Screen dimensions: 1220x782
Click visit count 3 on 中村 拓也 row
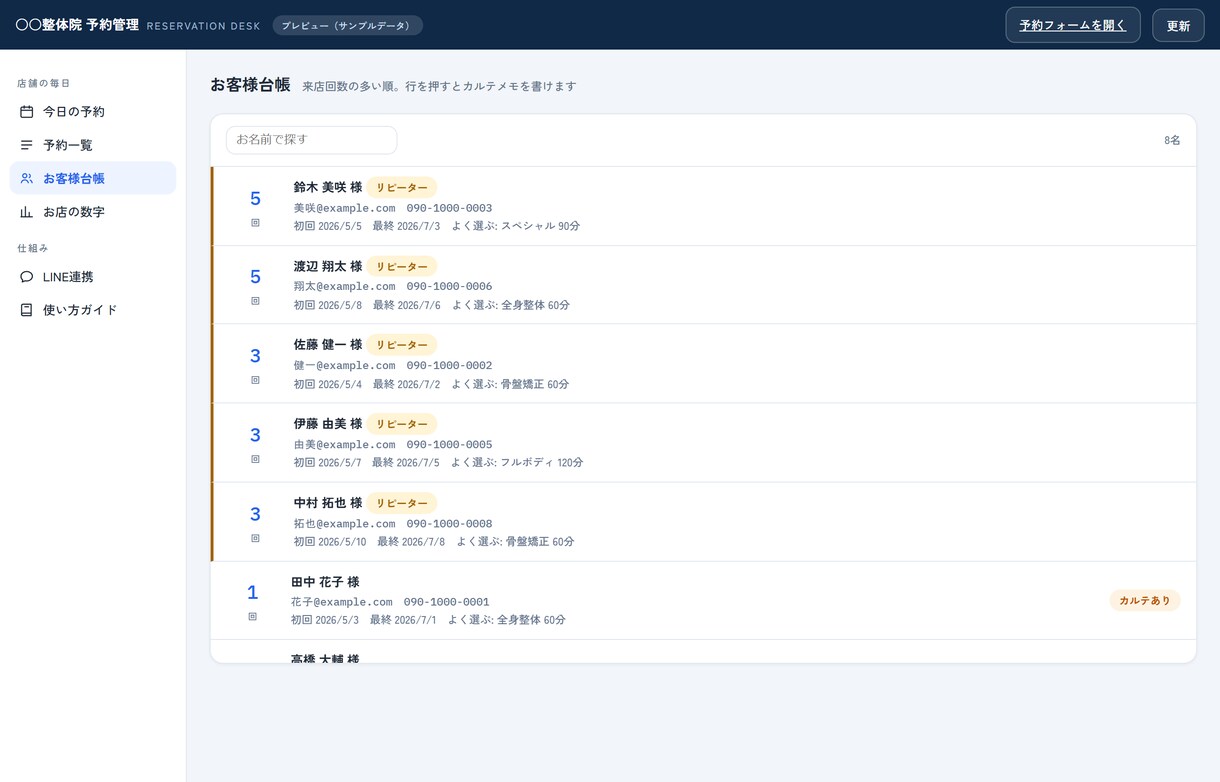coord(255,514)
